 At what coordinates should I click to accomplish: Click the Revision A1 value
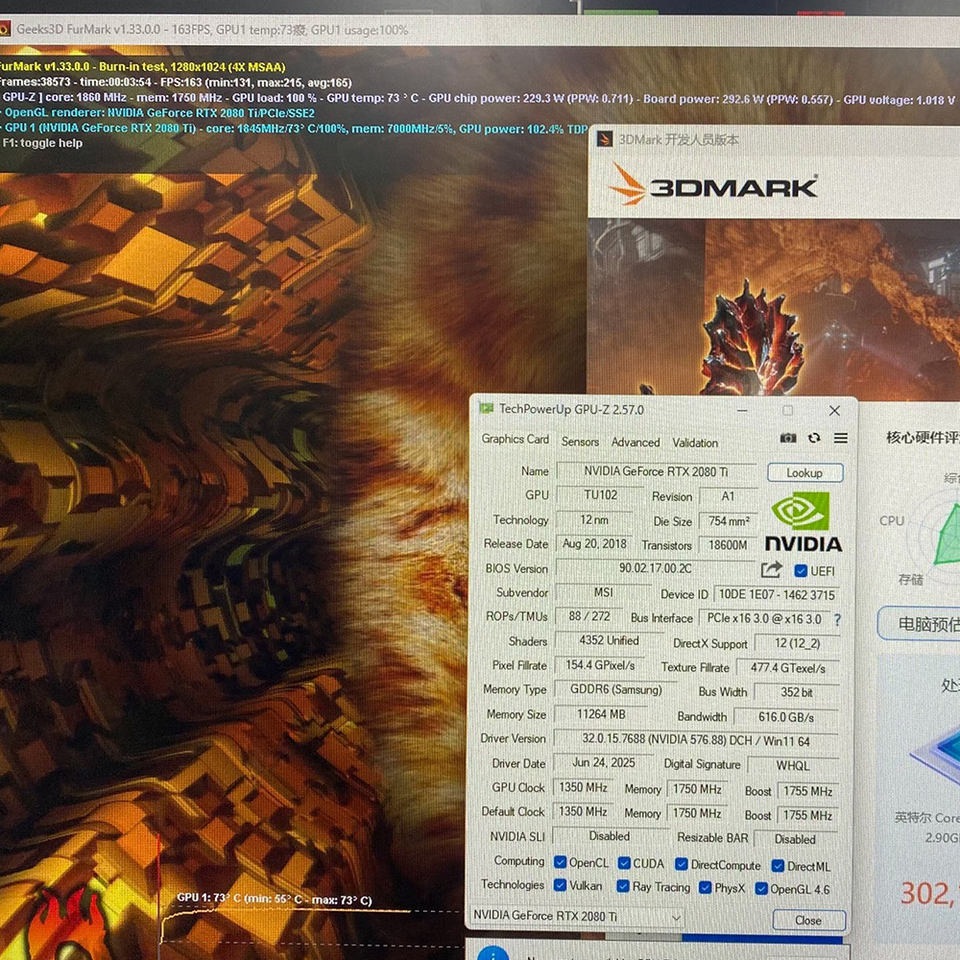(727, 497)
